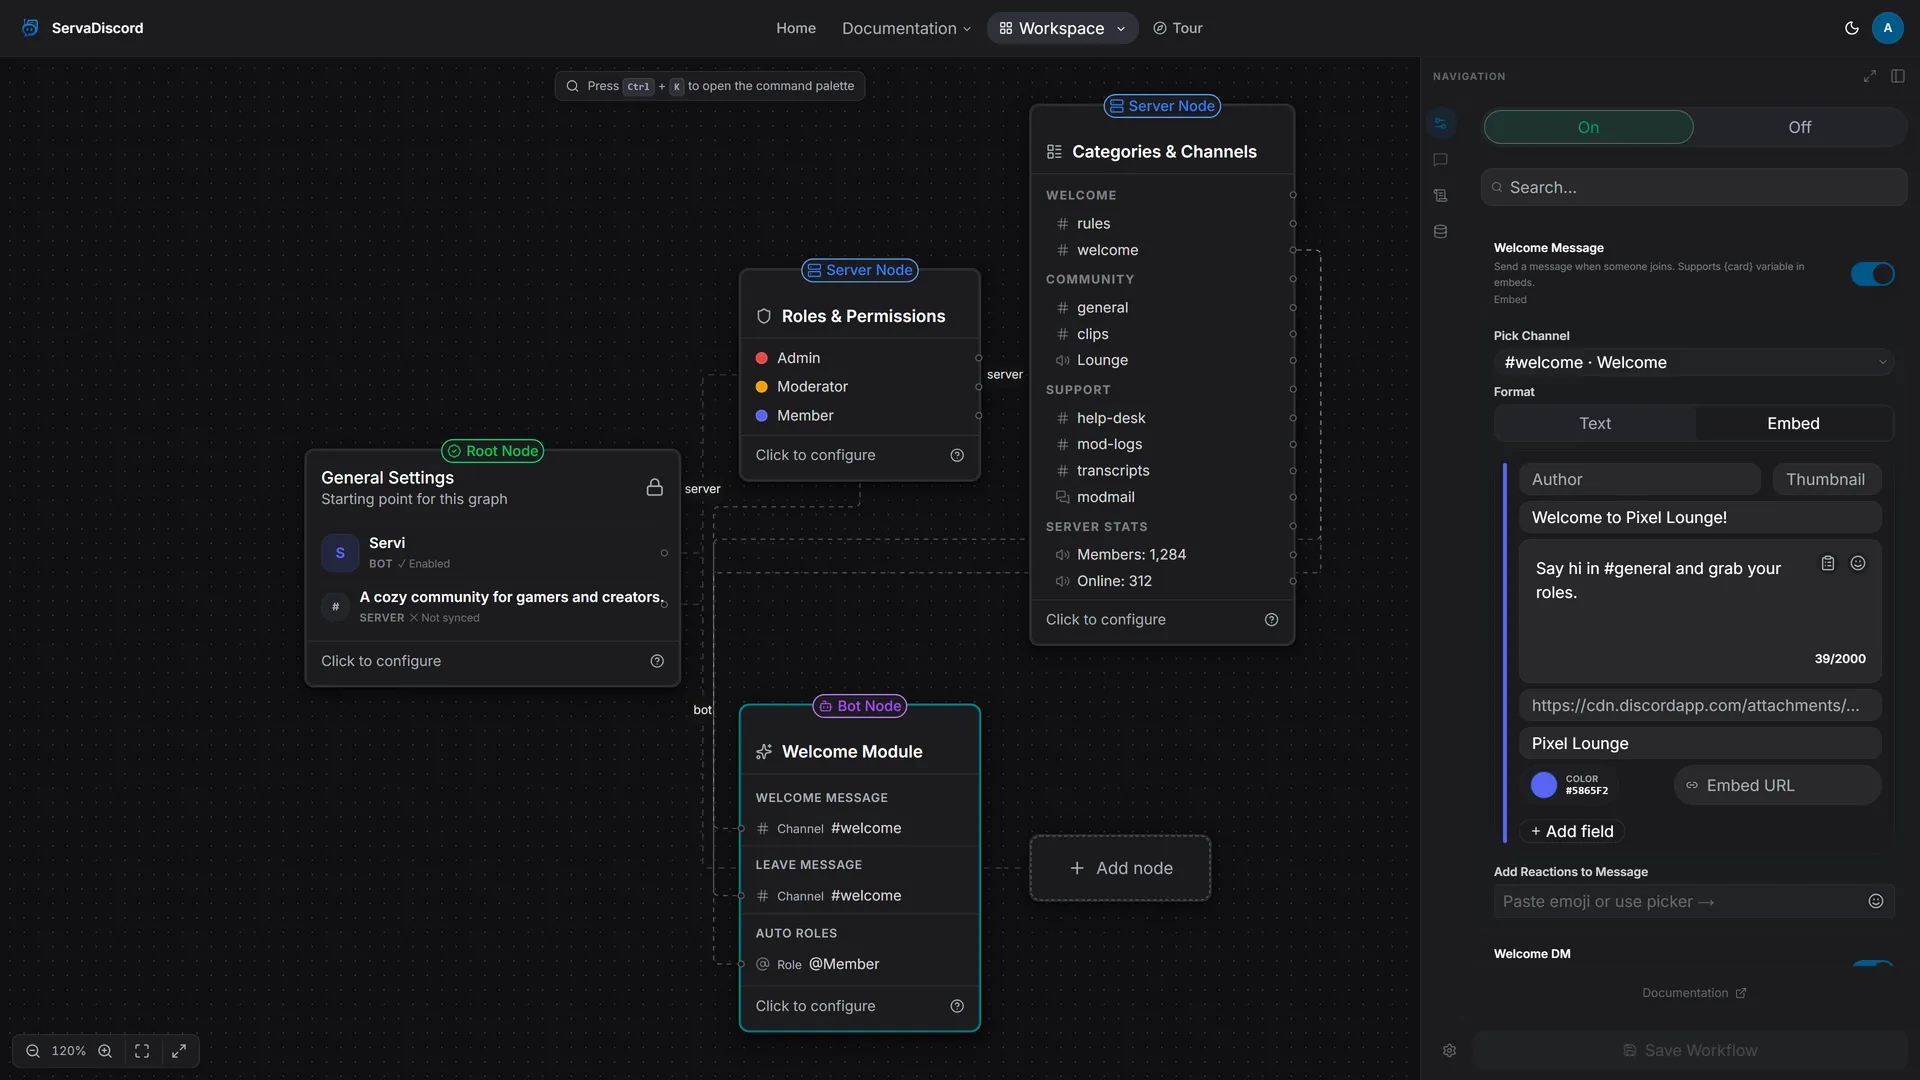This screenshot has height=1080, width=1920.
Task: Go to Home page
Action: click(796, 28)
